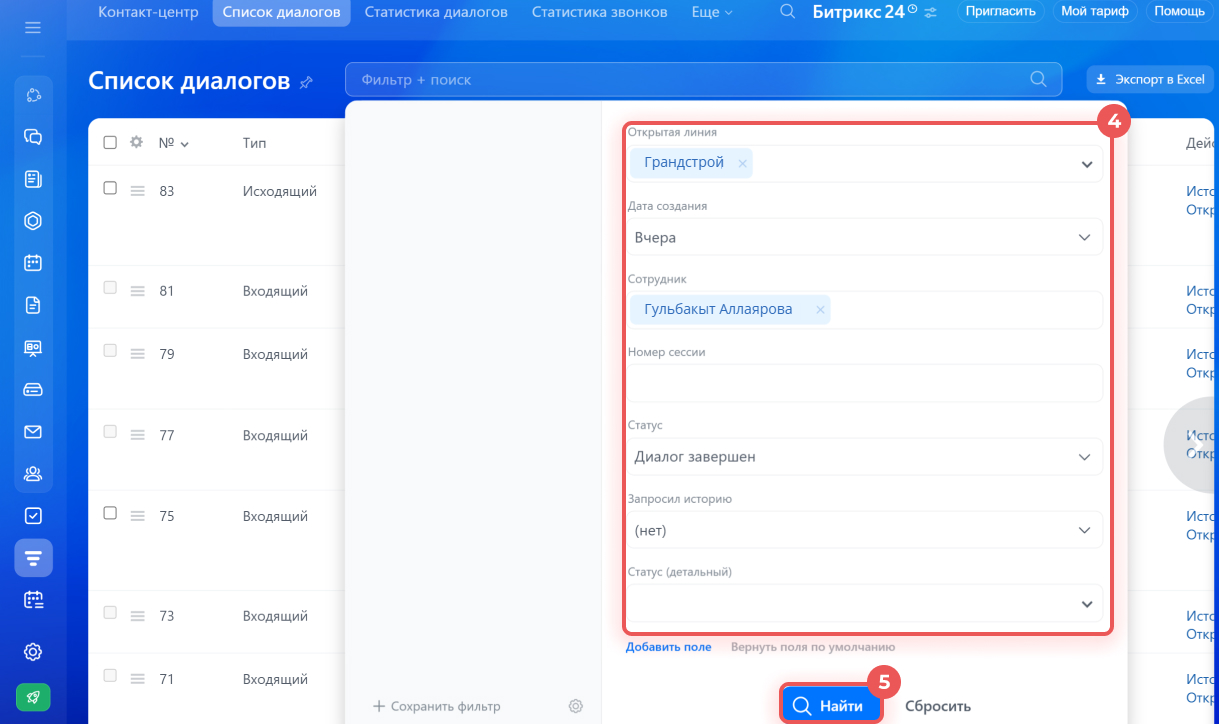Click Сохранить фильтр to save filter

pyautogui.click(x=436, y=706)
